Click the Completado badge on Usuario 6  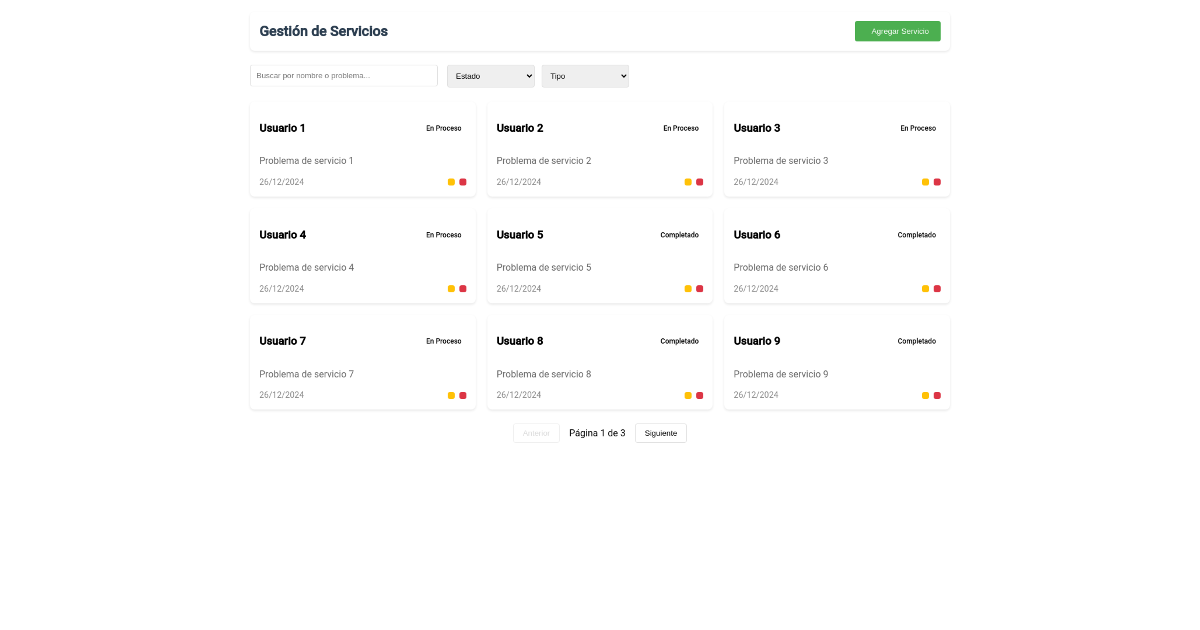click(x=915, y=235)
